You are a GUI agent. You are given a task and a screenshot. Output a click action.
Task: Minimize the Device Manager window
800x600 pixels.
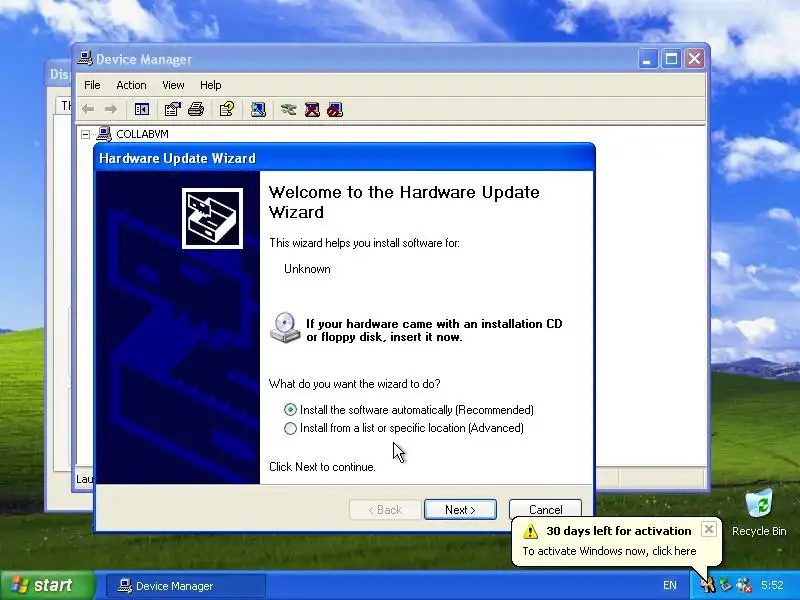click(x=647, y=59)
